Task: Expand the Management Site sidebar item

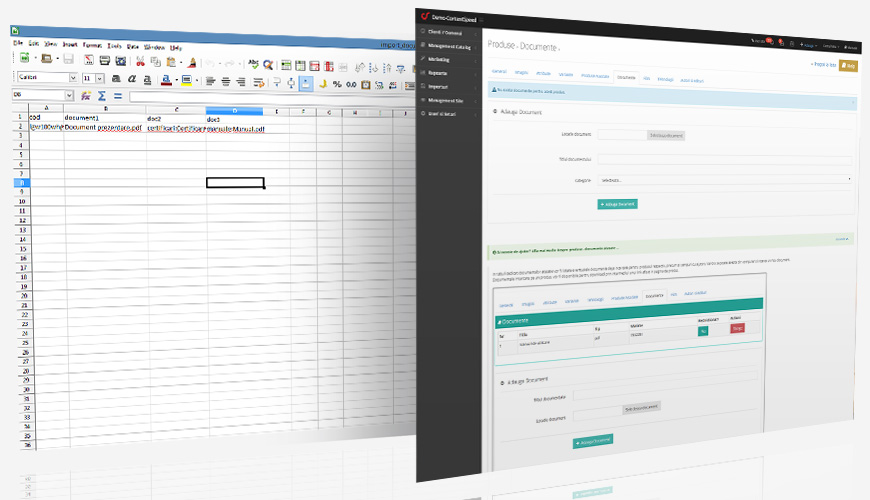Action: 449,100
